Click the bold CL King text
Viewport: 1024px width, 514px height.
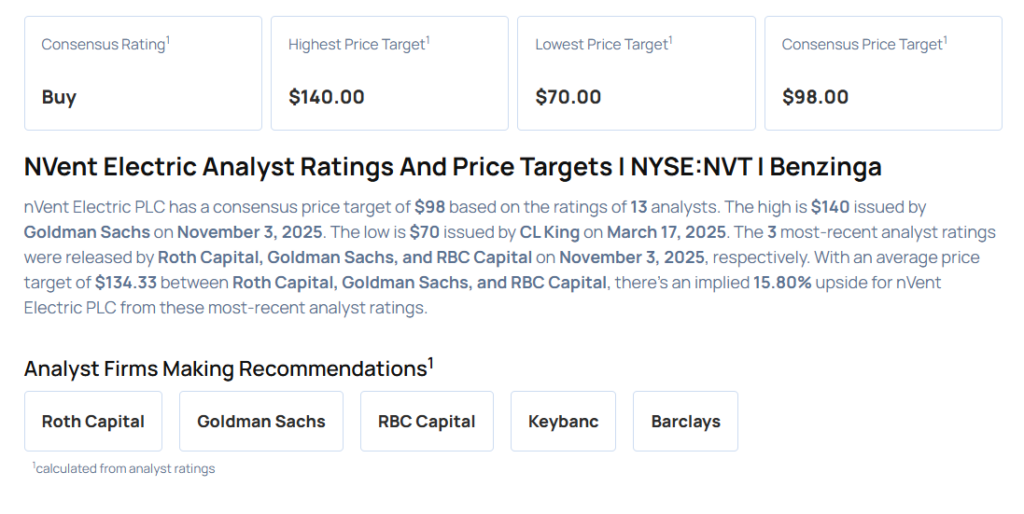(549, 232)
